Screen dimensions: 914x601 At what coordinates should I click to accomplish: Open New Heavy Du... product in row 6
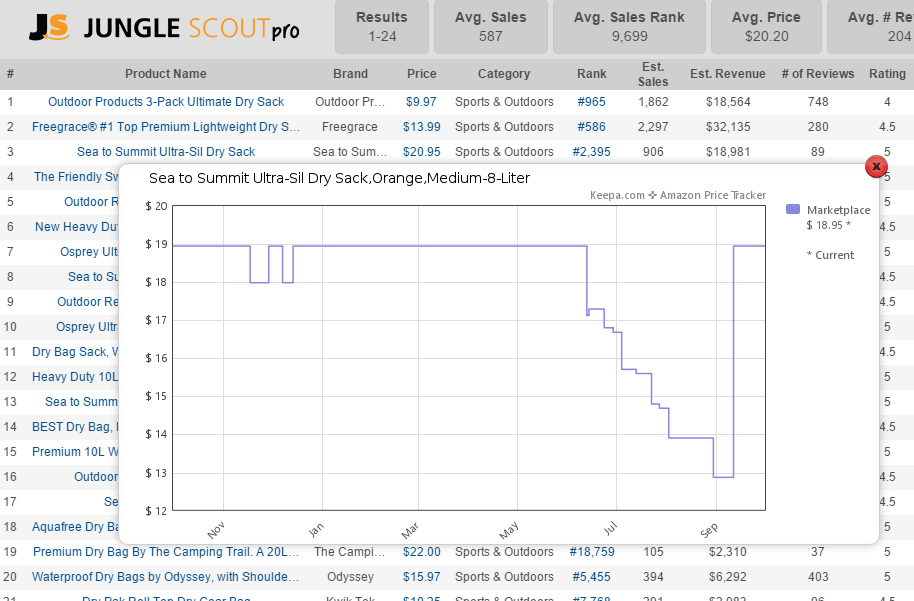point(76,227)
